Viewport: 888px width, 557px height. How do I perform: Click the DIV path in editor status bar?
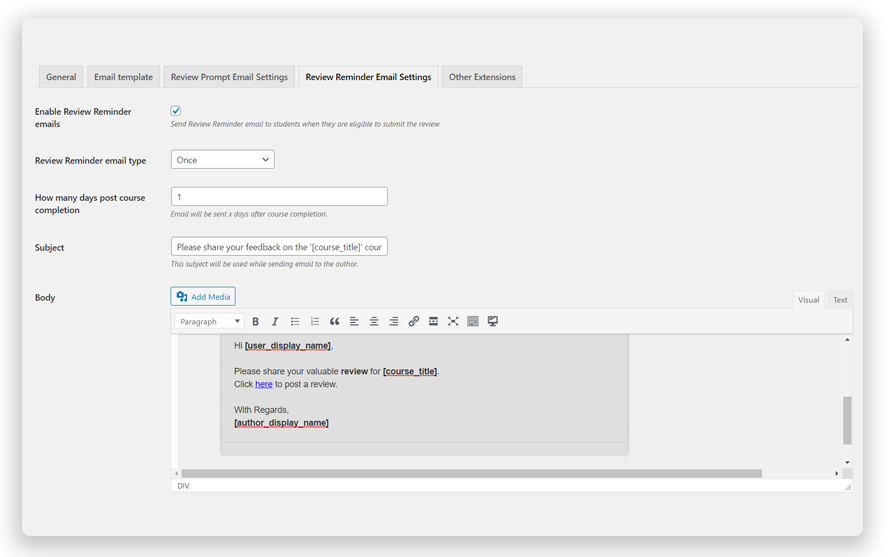click(183, 486)
